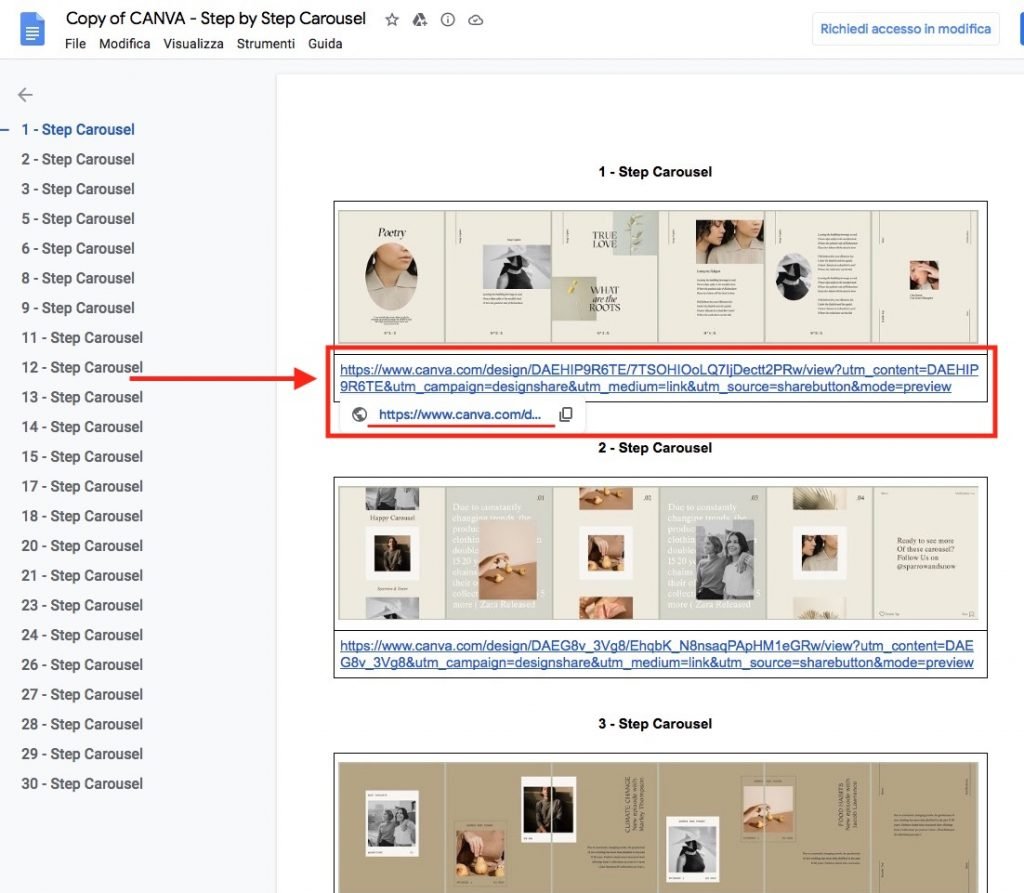The image size is (1024, 893).
Task: Click Richiedi accesso in modifica button
Action: 905,29
